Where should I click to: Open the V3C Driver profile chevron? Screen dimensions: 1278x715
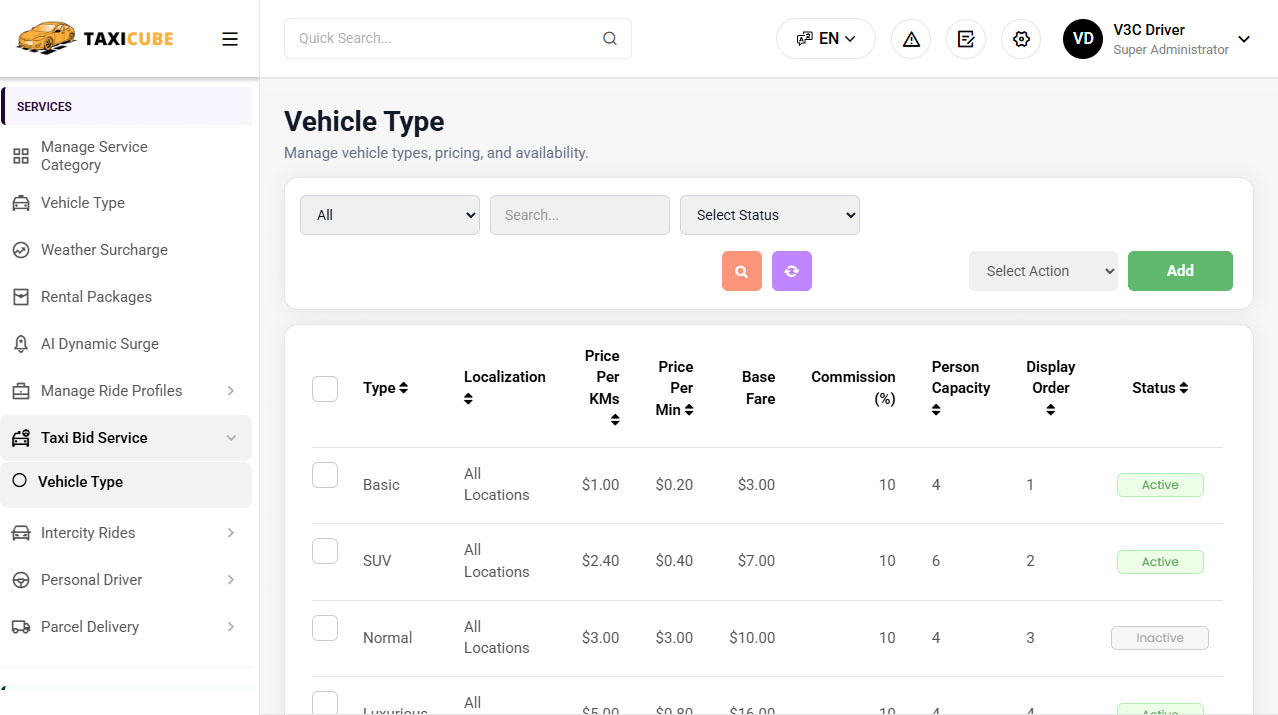pyautogui.click(x=1244, y=39)
